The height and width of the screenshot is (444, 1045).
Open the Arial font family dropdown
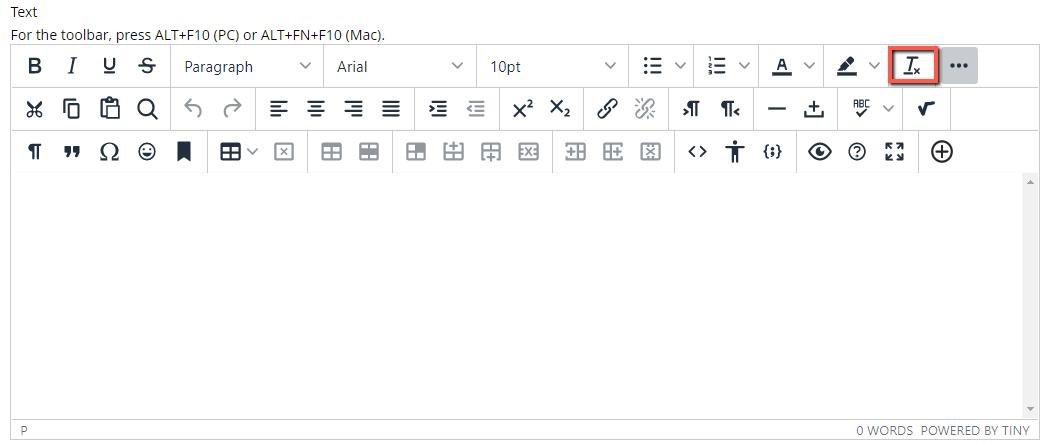(400, 67)
